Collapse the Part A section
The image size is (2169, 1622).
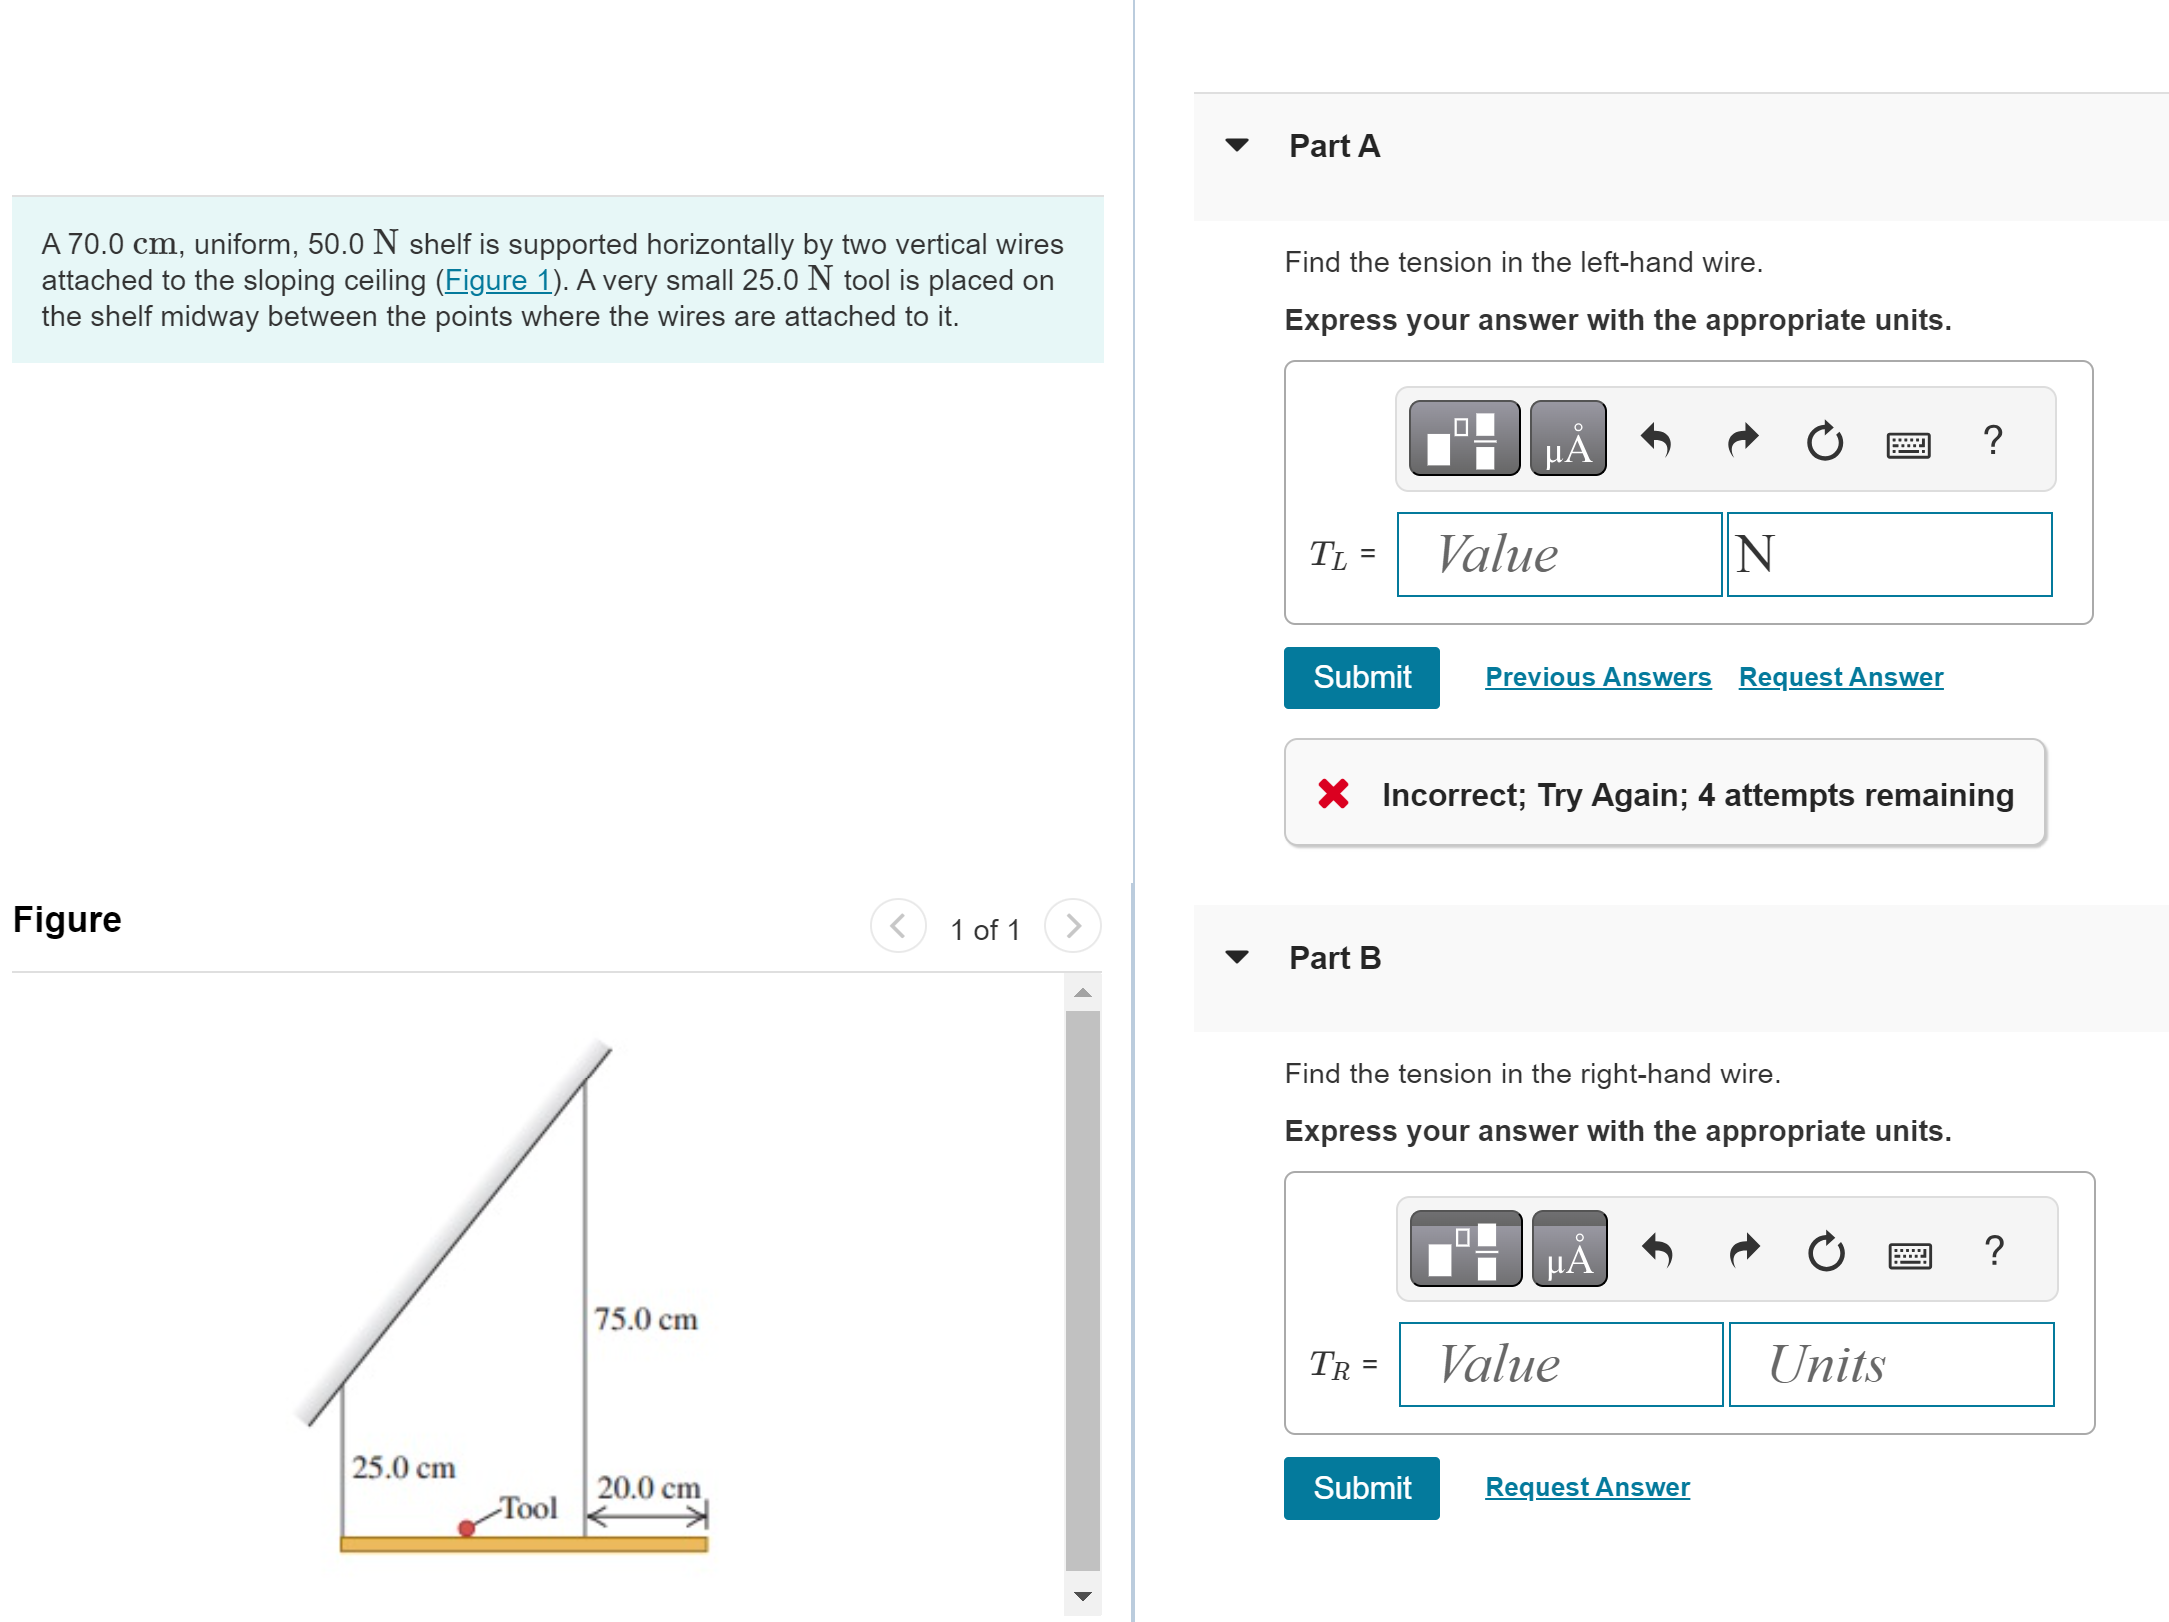(1238, 145)
